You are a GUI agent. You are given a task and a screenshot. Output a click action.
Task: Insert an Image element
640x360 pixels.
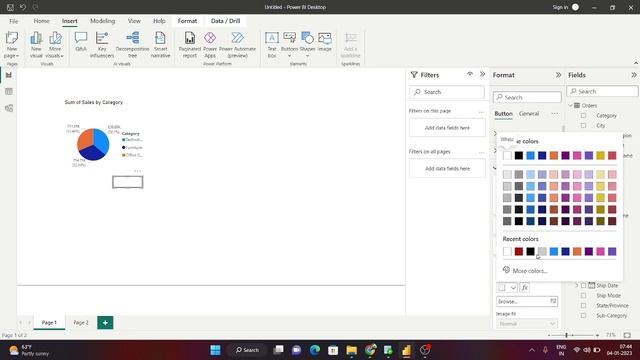[324, 42]
